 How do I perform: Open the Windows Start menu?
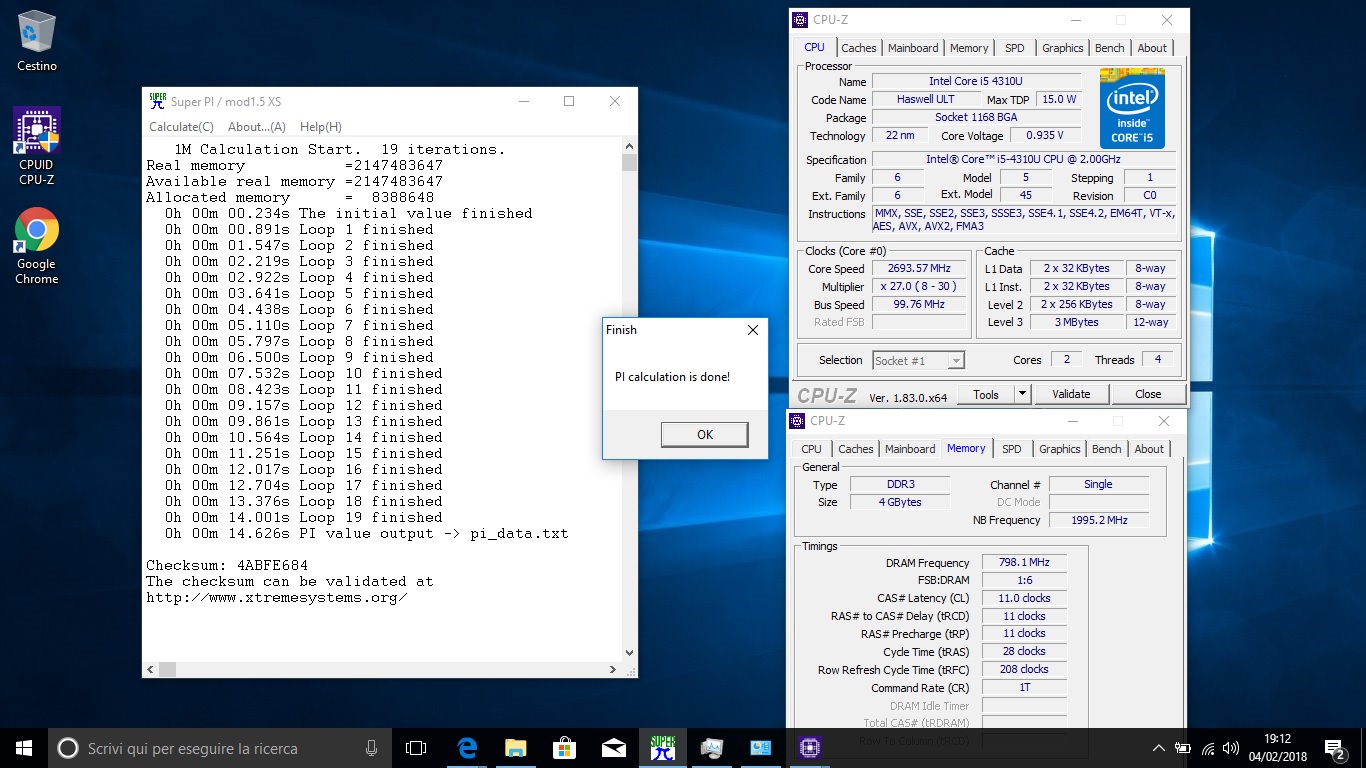[23, 747]
